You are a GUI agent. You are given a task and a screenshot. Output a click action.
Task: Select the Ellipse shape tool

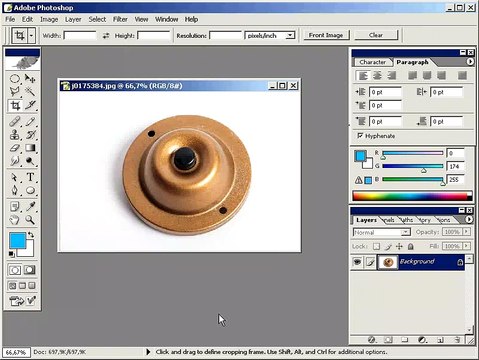(30, 190)
